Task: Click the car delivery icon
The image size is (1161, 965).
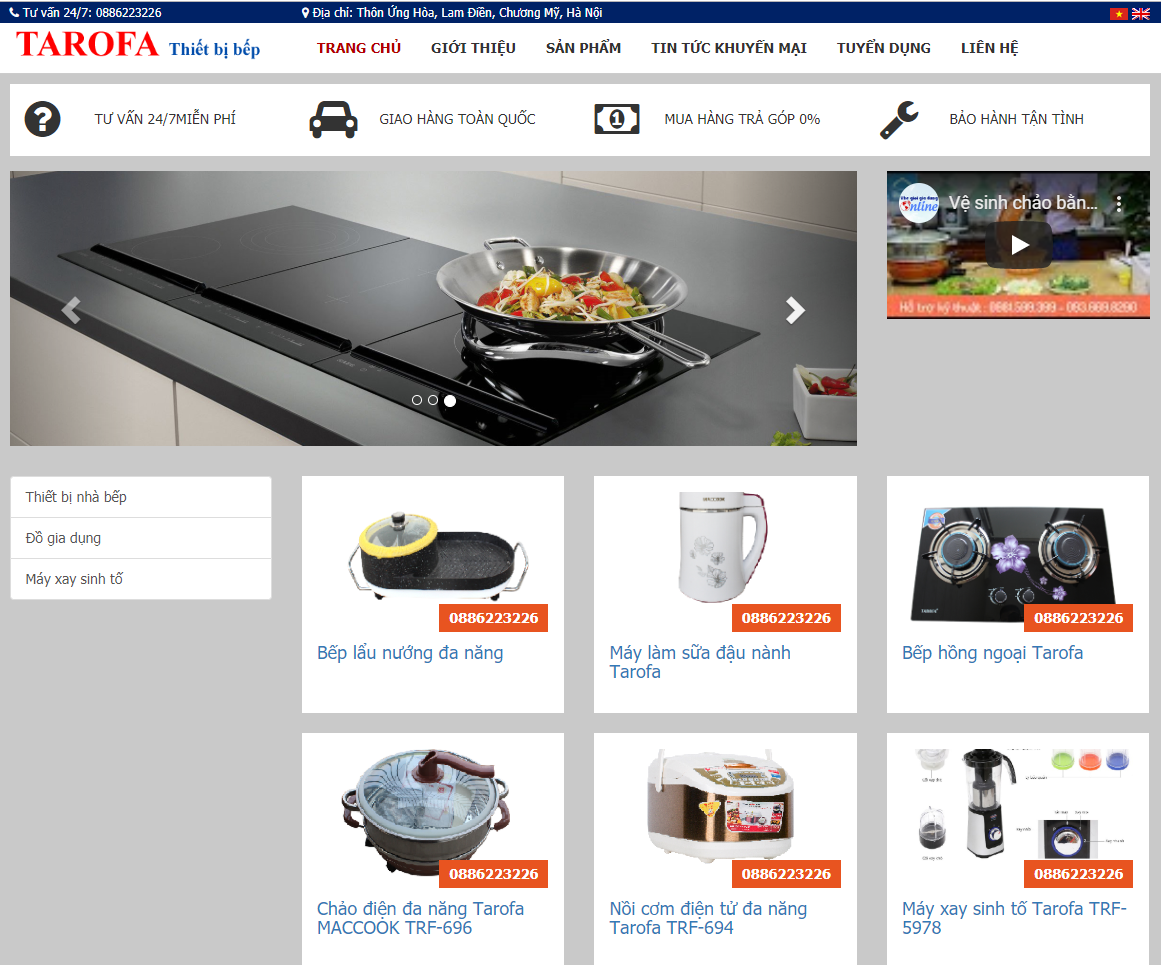Action: point(333,118)
